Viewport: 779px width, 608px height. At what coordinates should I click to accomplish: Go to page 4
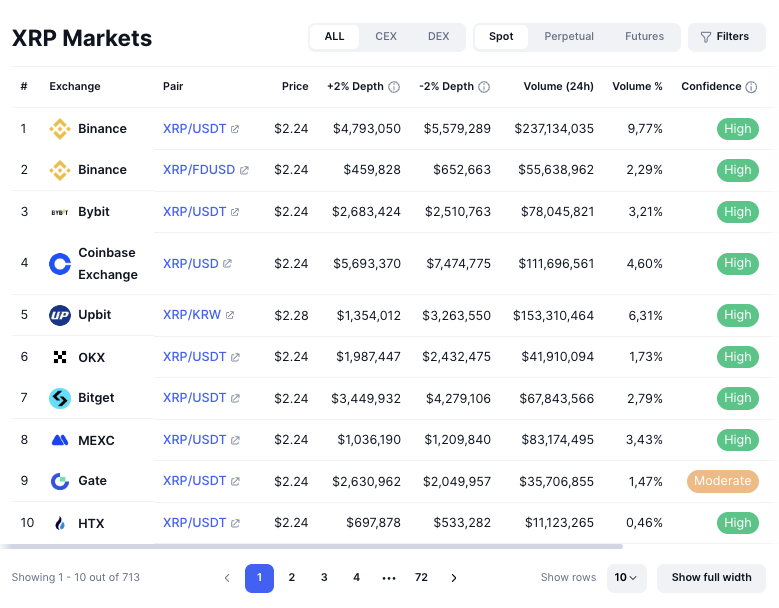coord(356,578)
